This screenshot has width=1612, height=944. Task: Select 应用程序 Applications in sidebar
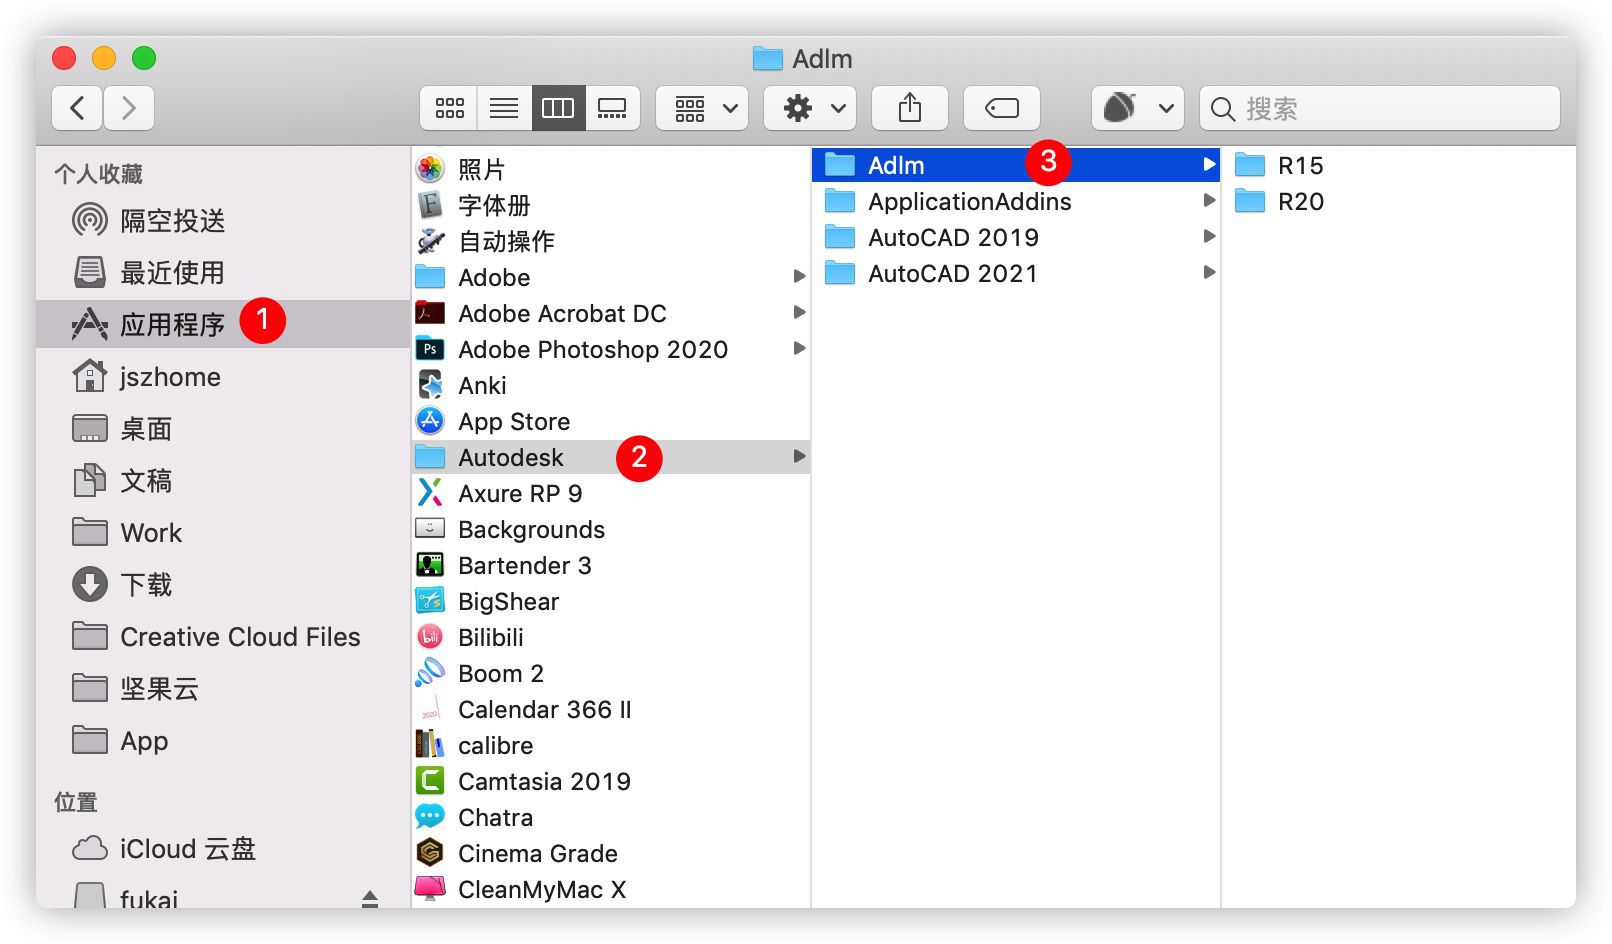(223, 324)
